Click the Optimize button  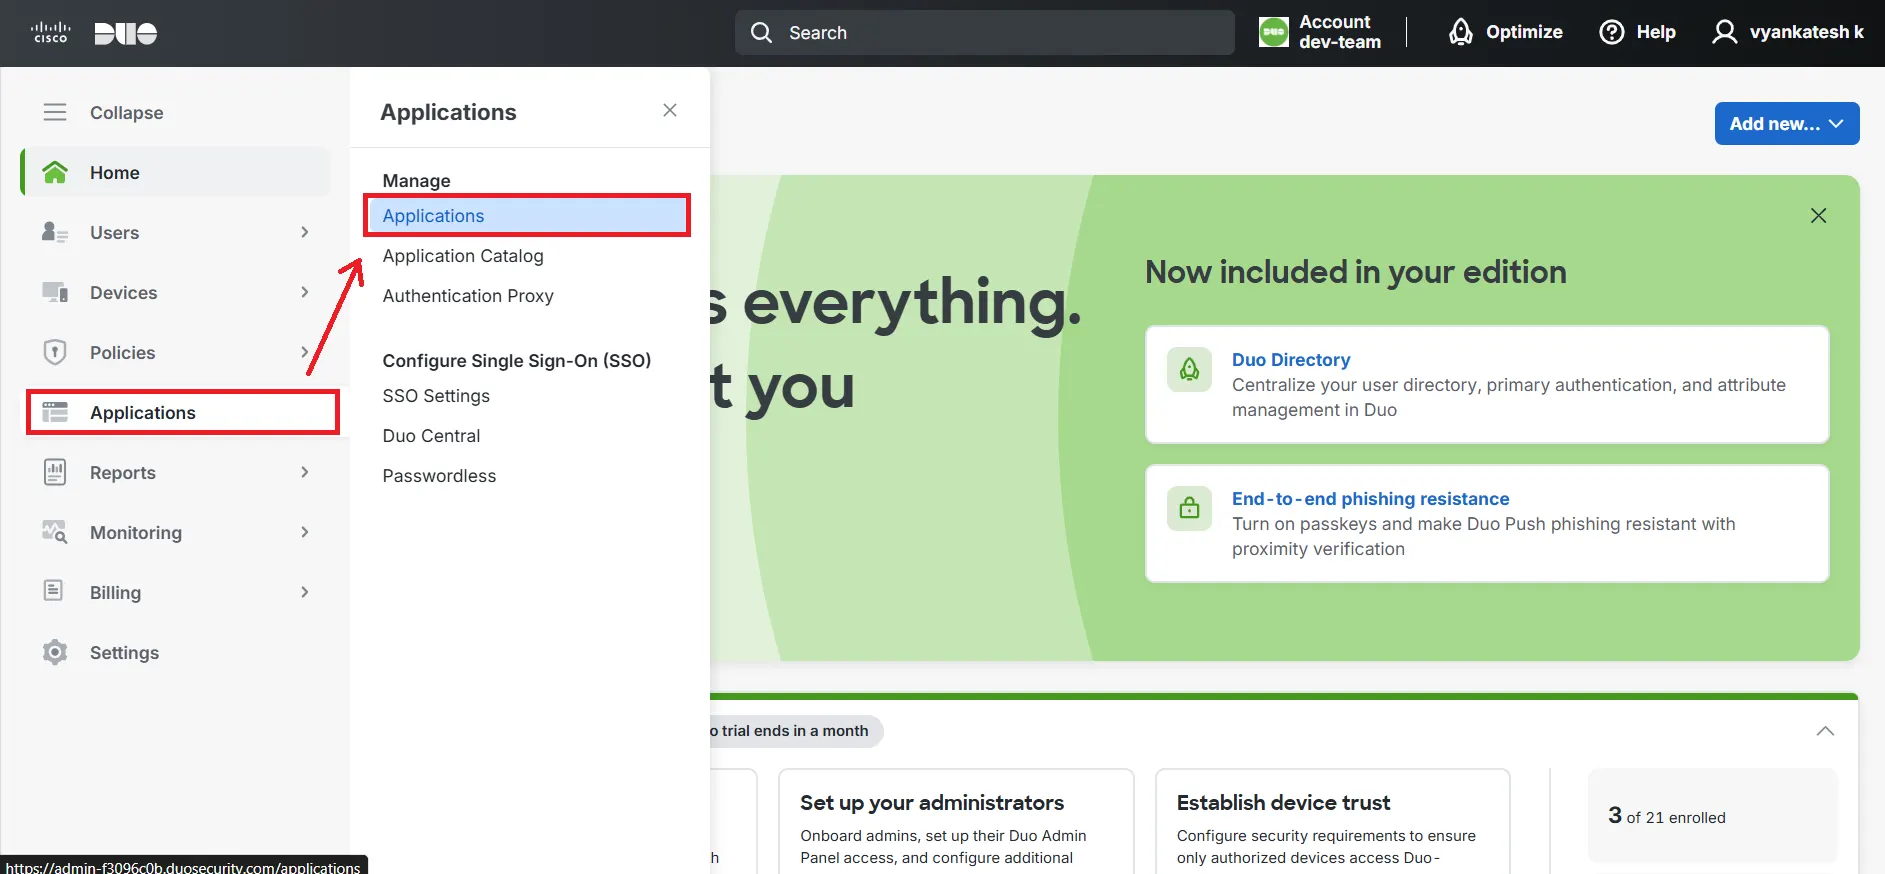coord(1505,32)
